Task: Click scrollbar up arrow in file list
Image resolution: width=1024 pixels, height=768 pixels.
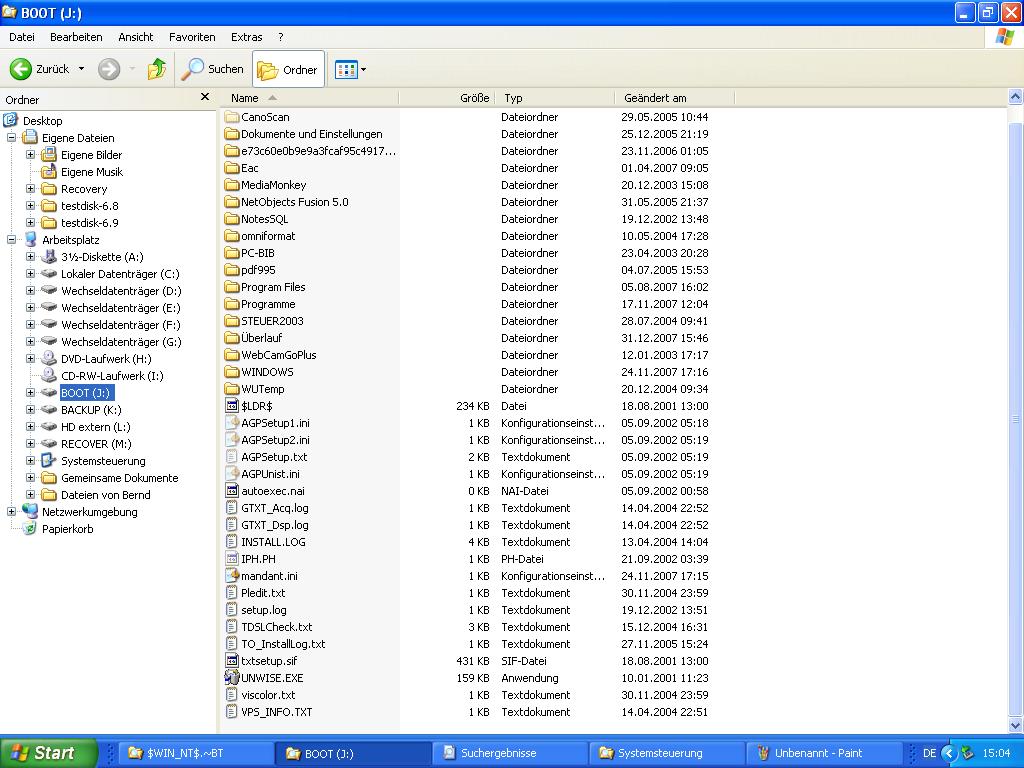Action: click(x=1016, y=98)
